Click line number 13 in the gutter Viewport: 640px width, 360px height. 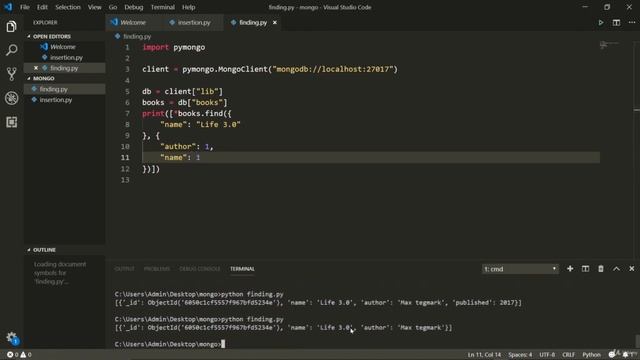125,180
